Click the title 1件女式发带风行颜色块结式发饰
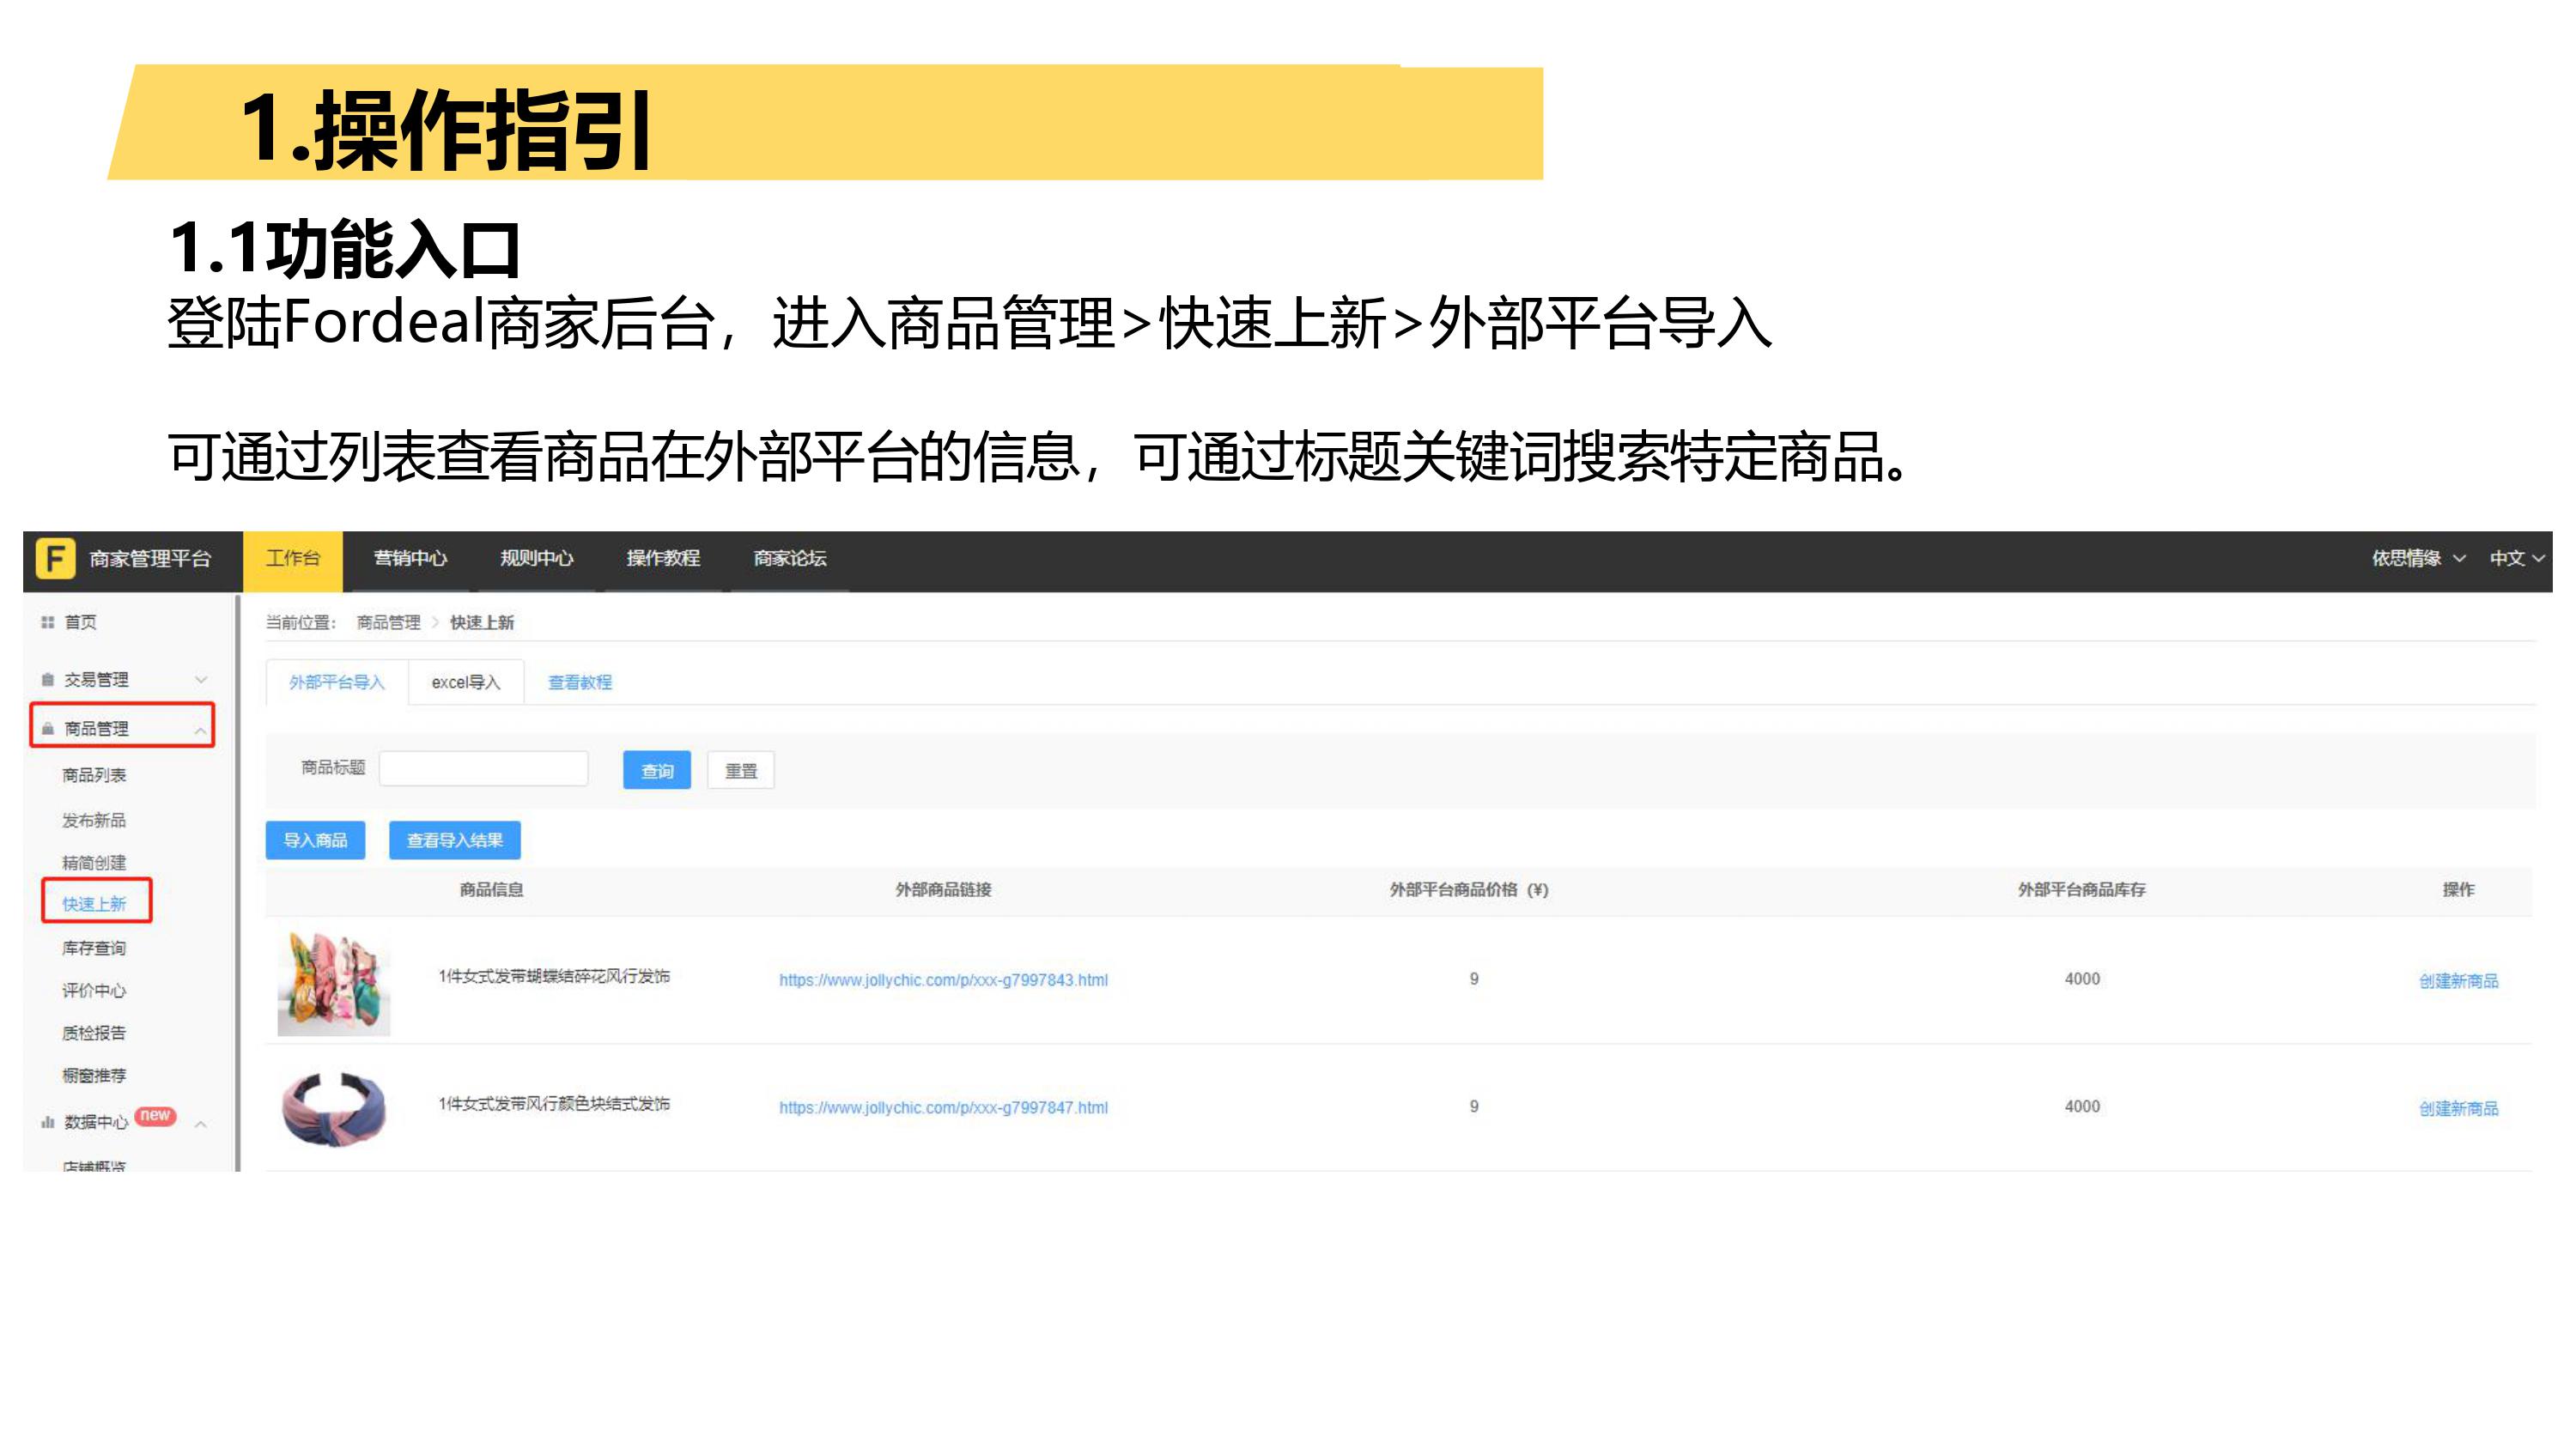This screenshot has height=1449, width=2576. pos(554,1104)
